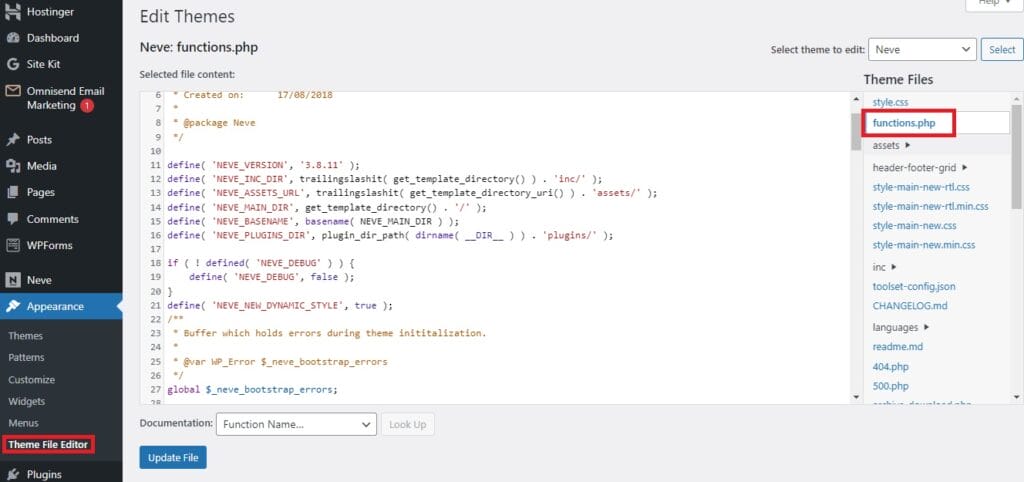Click code line 11 defining NEVE_VERSION

point(263,165)
